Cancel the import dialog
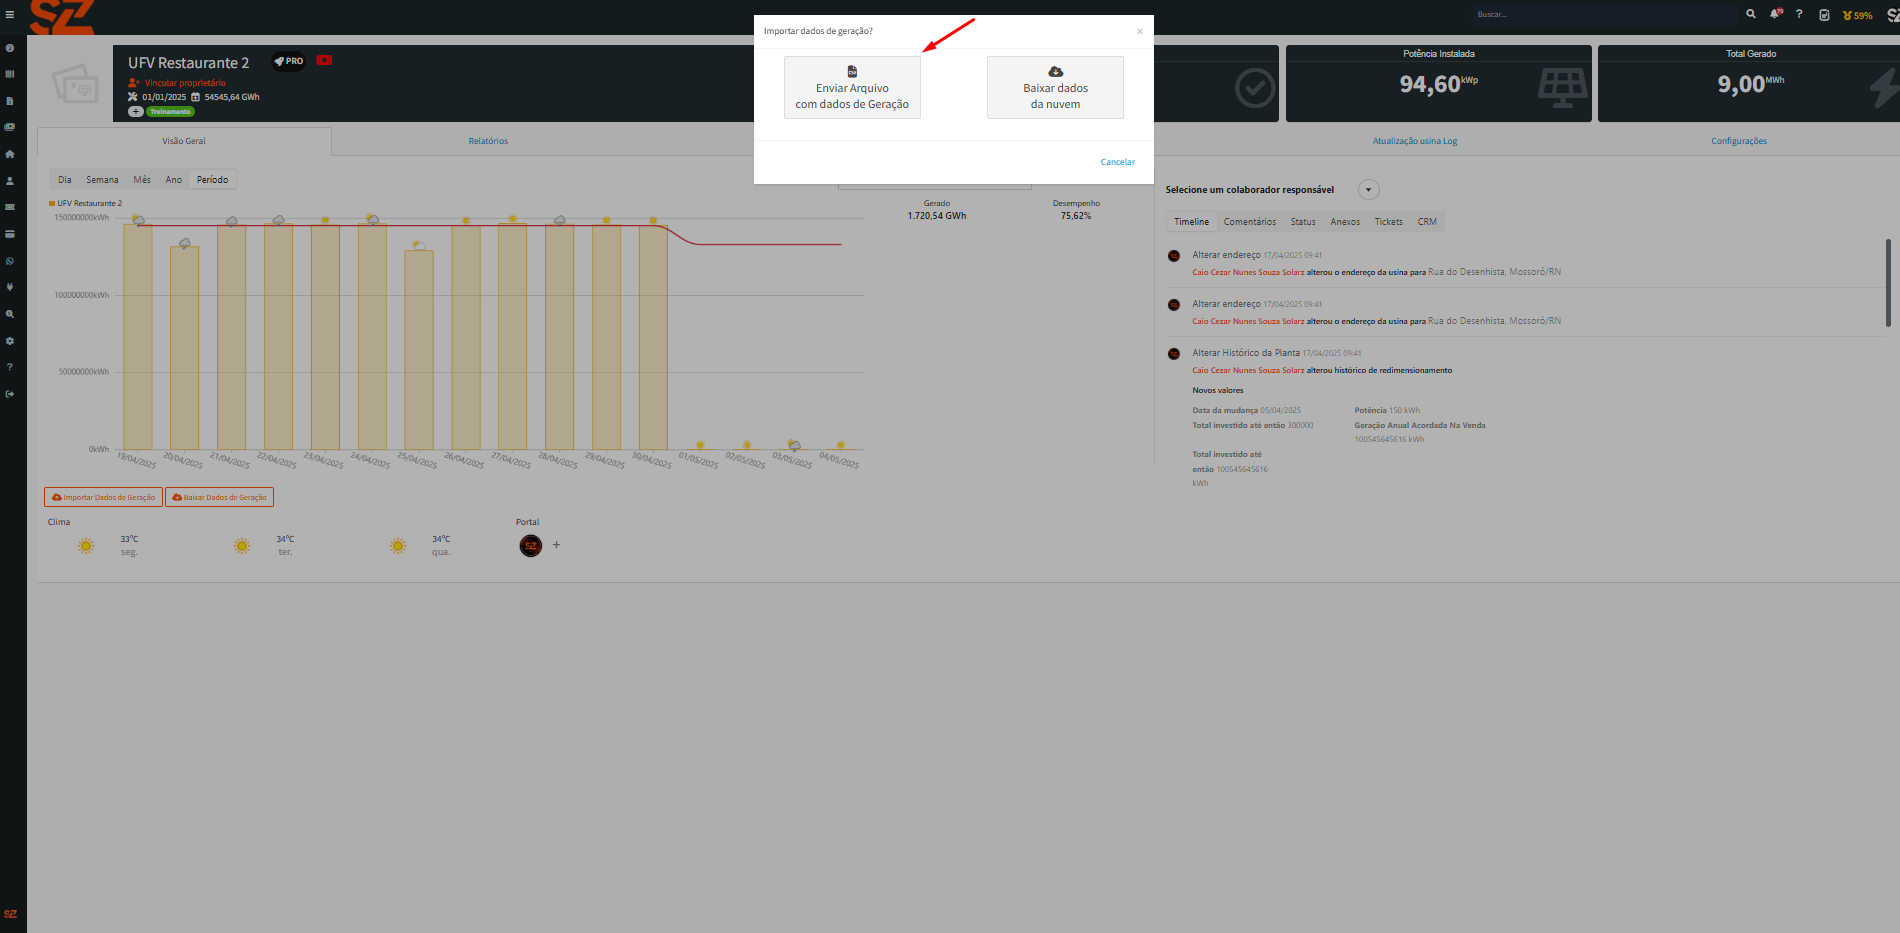This screenshot has height=933, width=1900. coord(1117,162)
